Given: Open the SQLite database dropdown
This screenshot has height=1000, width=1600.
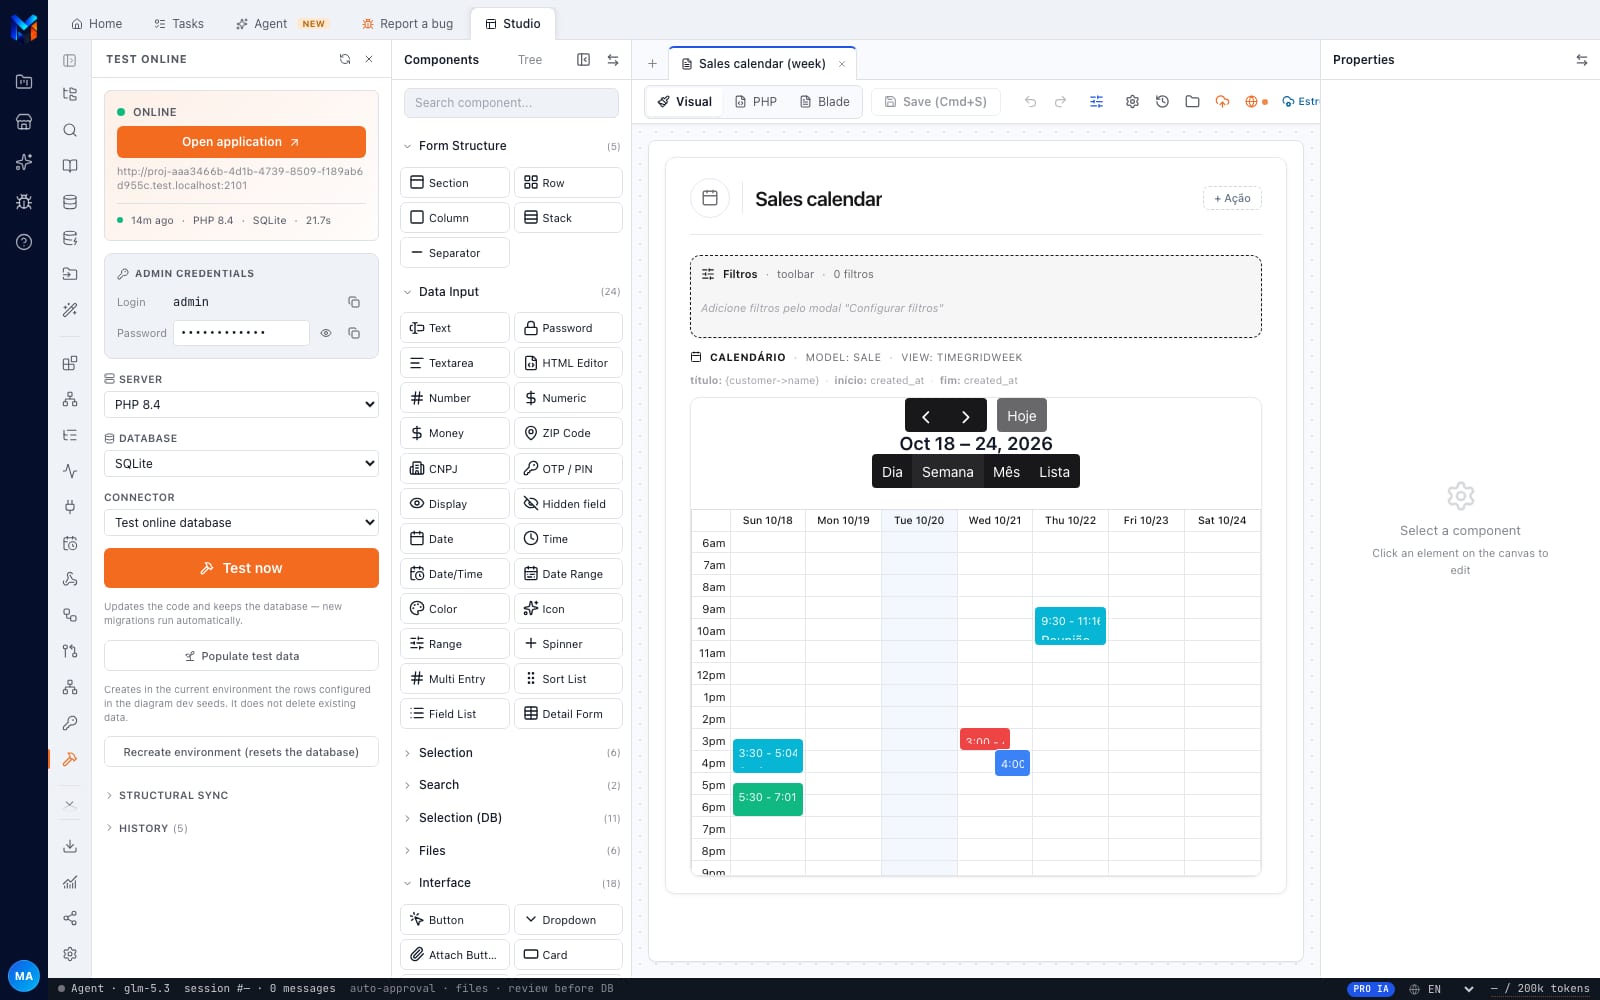Looking at the screenshot, I should (241, 464).
